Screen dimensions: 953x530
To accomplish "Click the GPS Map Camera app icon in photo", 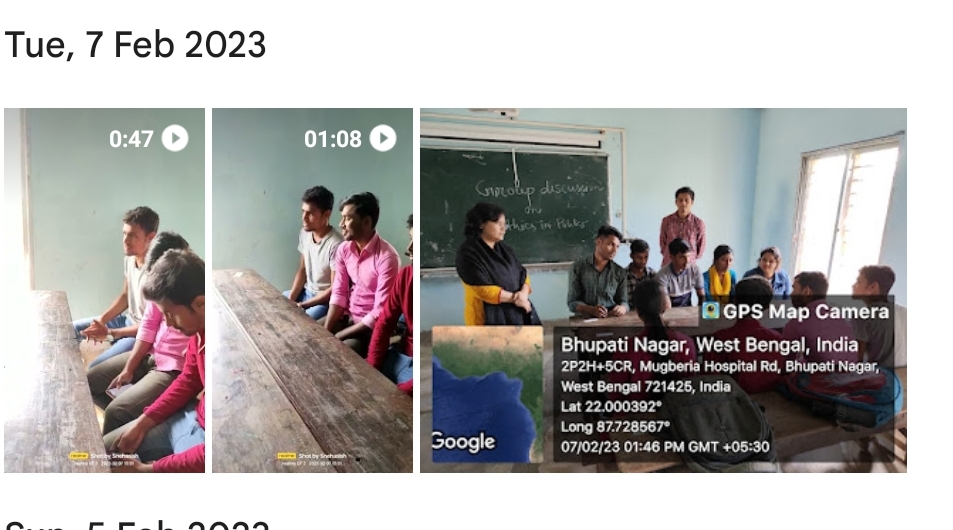I will pos(710,311).
